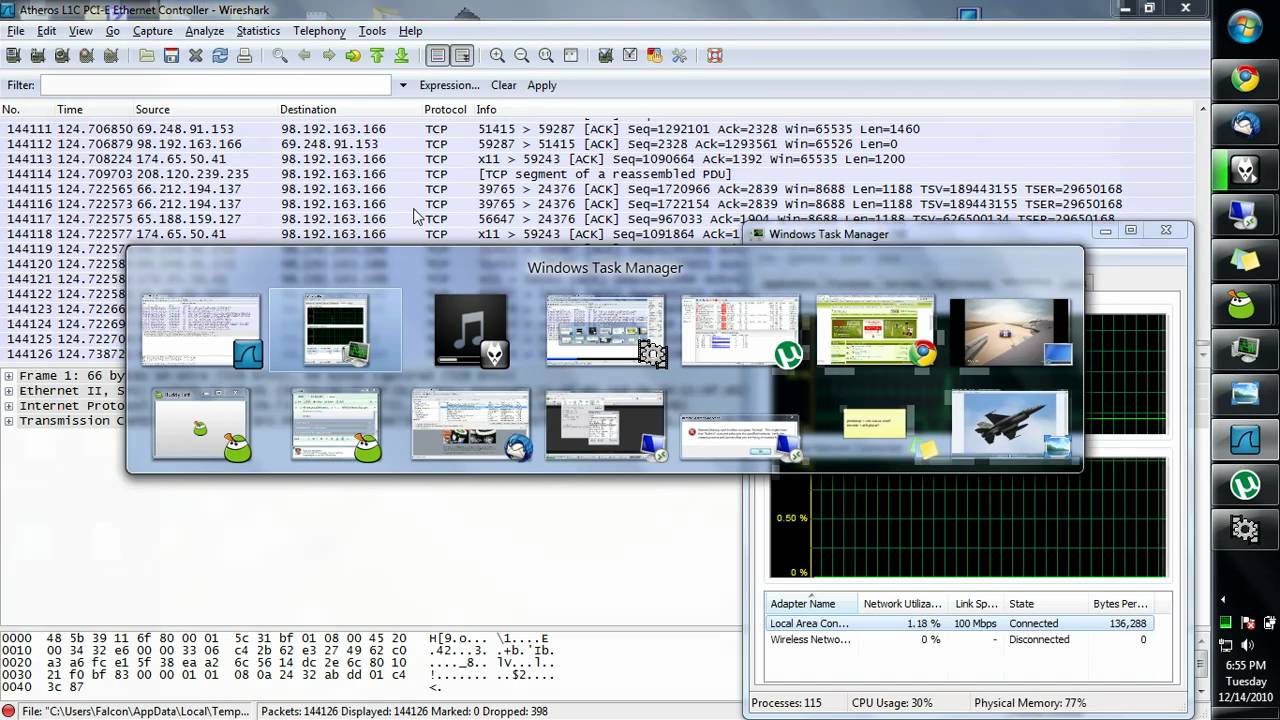Expand the Transmission Control tree node

(9, 421)
